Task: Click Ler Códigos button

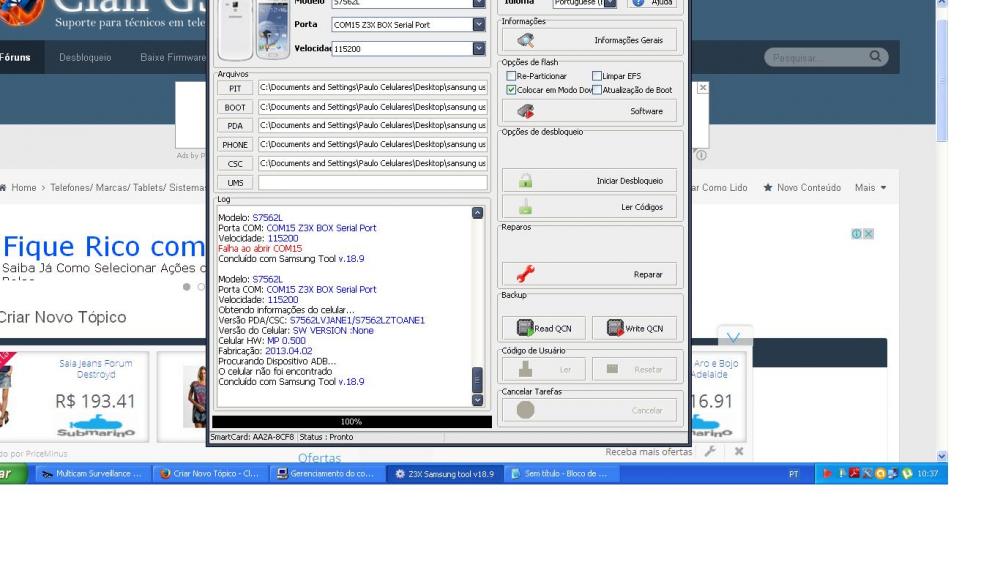Action: tap(589, 207)
